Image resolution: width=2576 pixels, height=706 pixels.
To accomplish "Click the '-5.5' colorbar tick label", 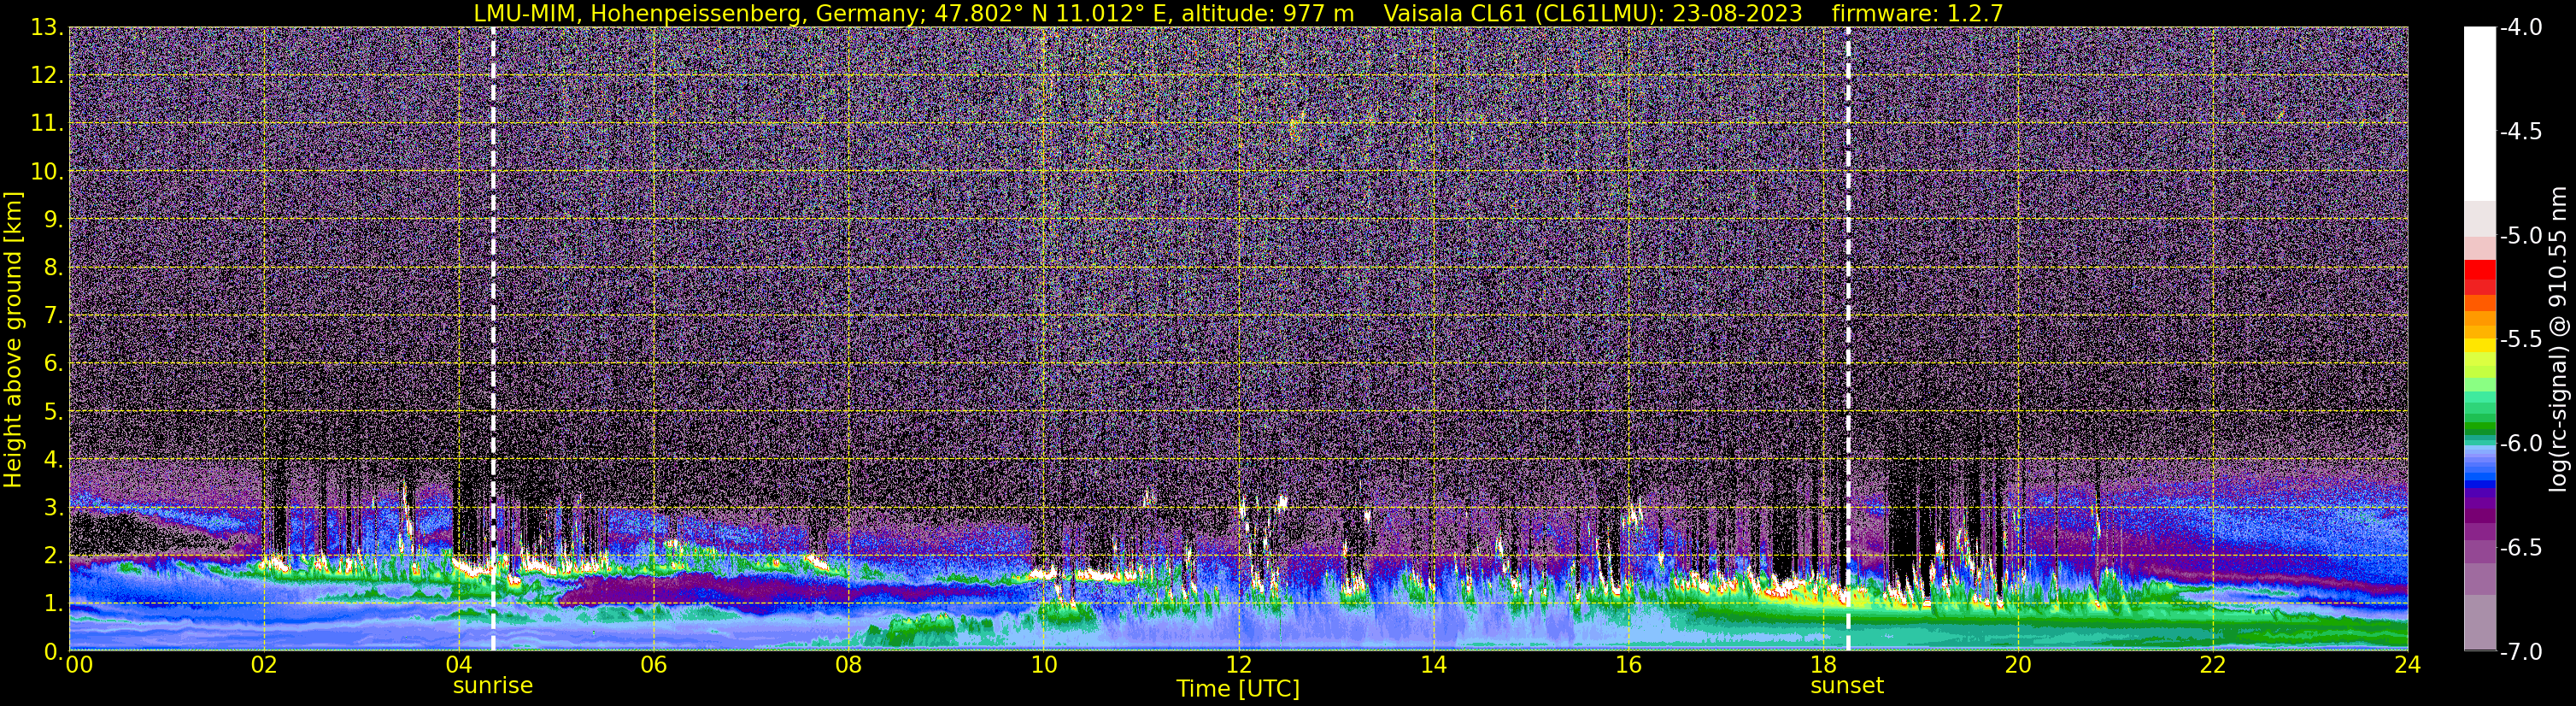I will tap(2521, 340).
